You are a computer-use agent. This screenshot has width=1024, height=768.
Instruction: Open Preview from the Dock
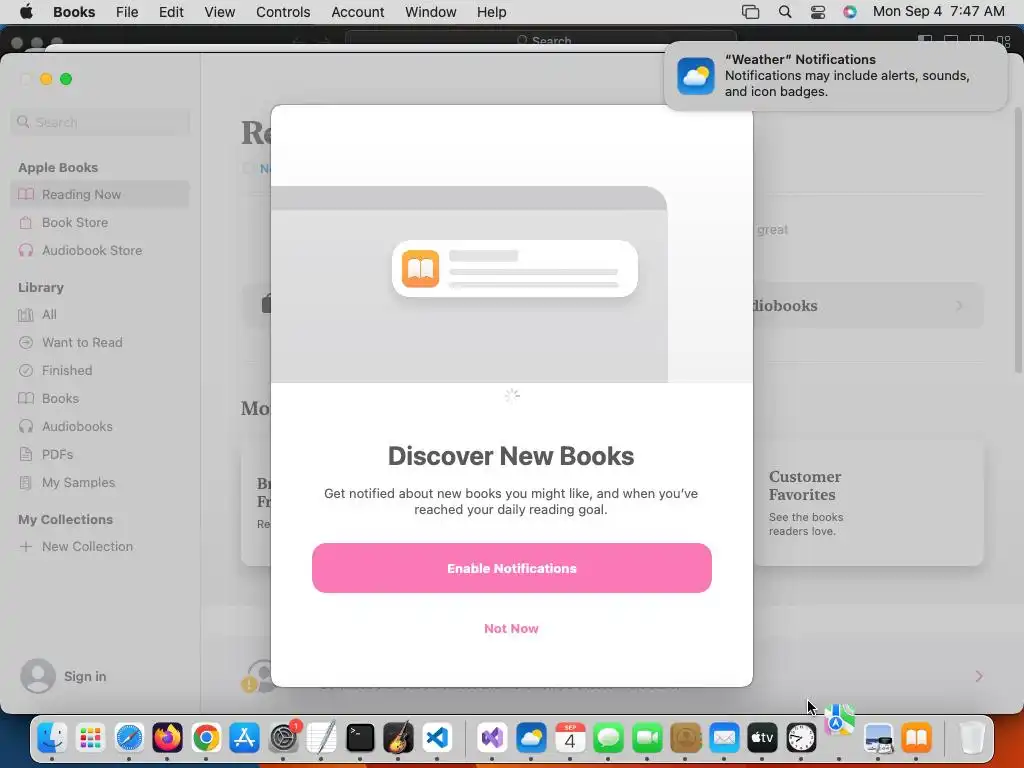(878, 738)
